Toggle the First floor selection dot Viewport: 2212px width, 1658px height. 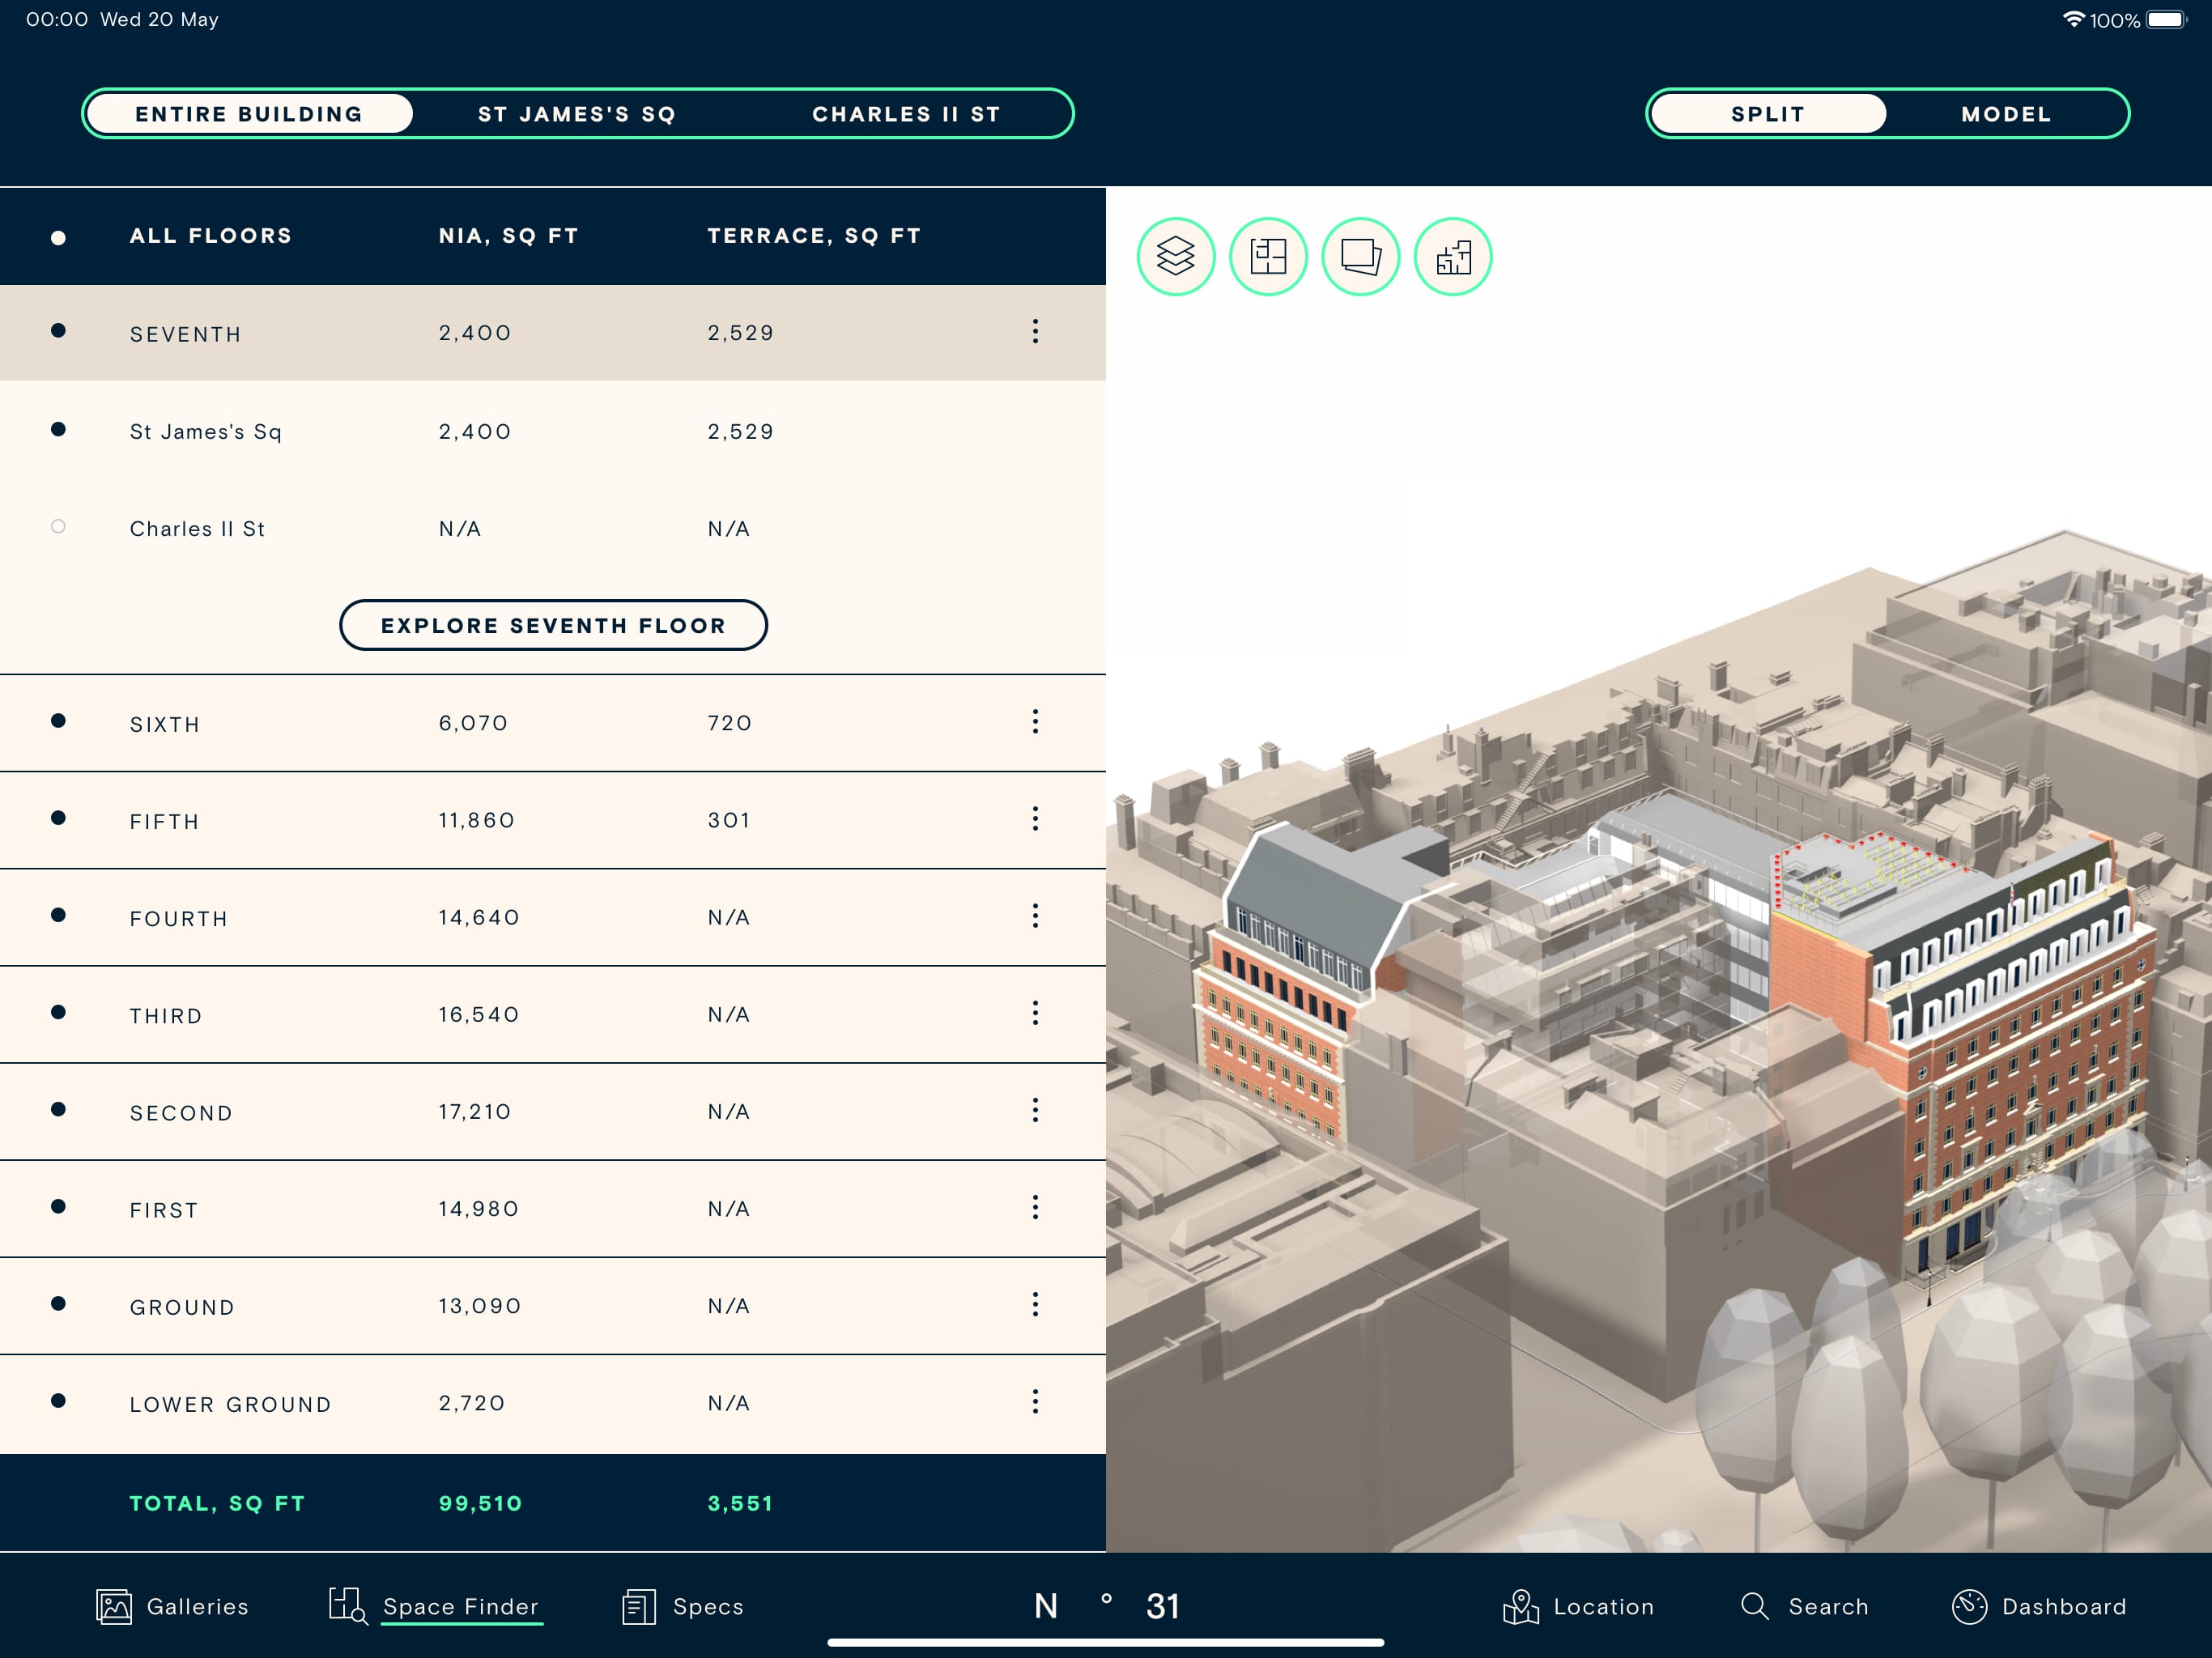[x=58, y=1206]
